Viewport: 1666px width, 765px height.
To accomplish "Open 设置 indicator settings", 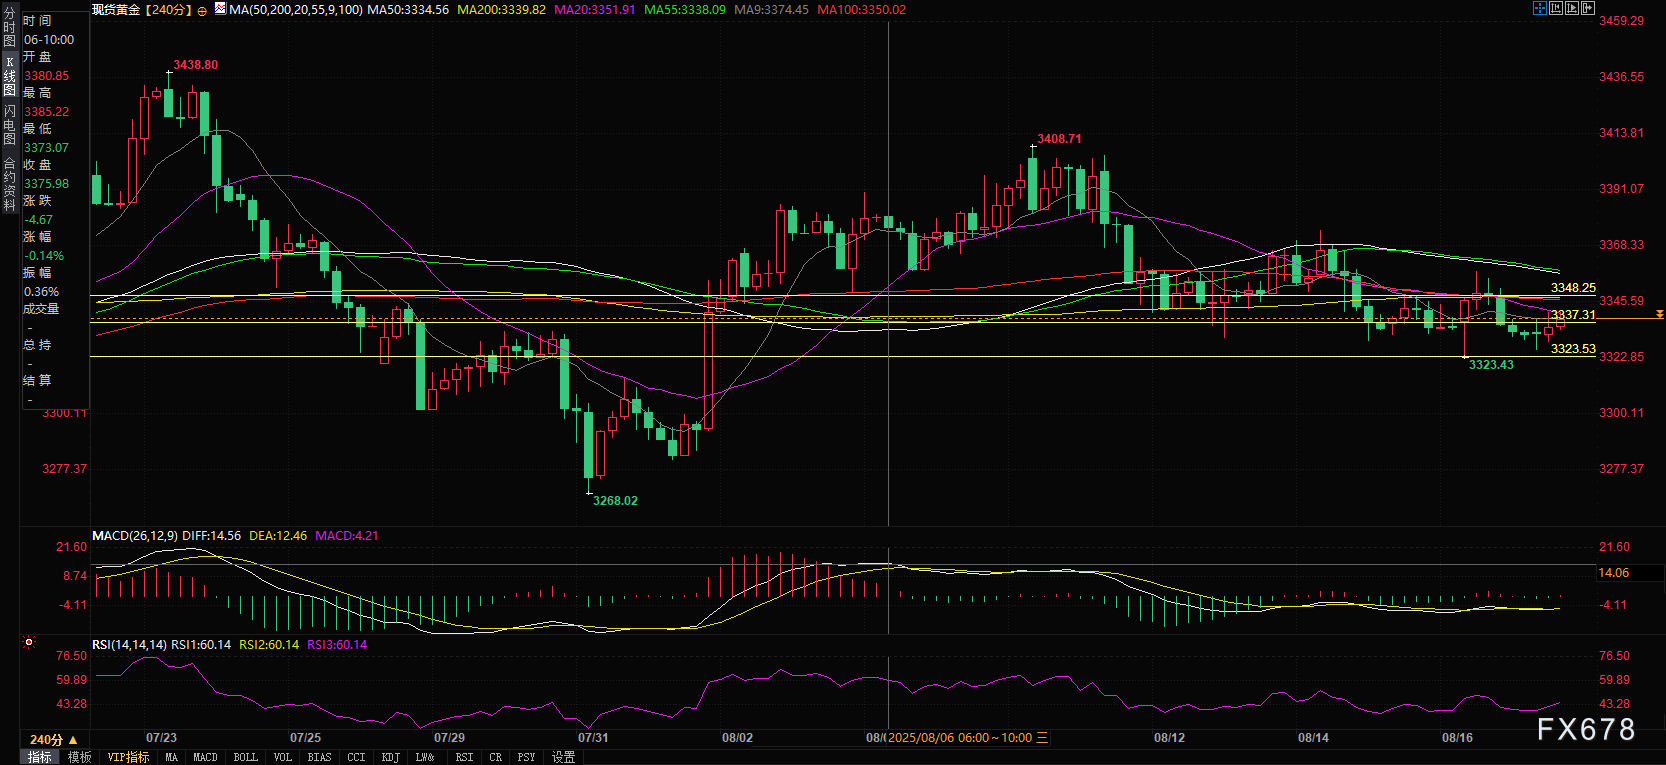I will click(563, 757).
